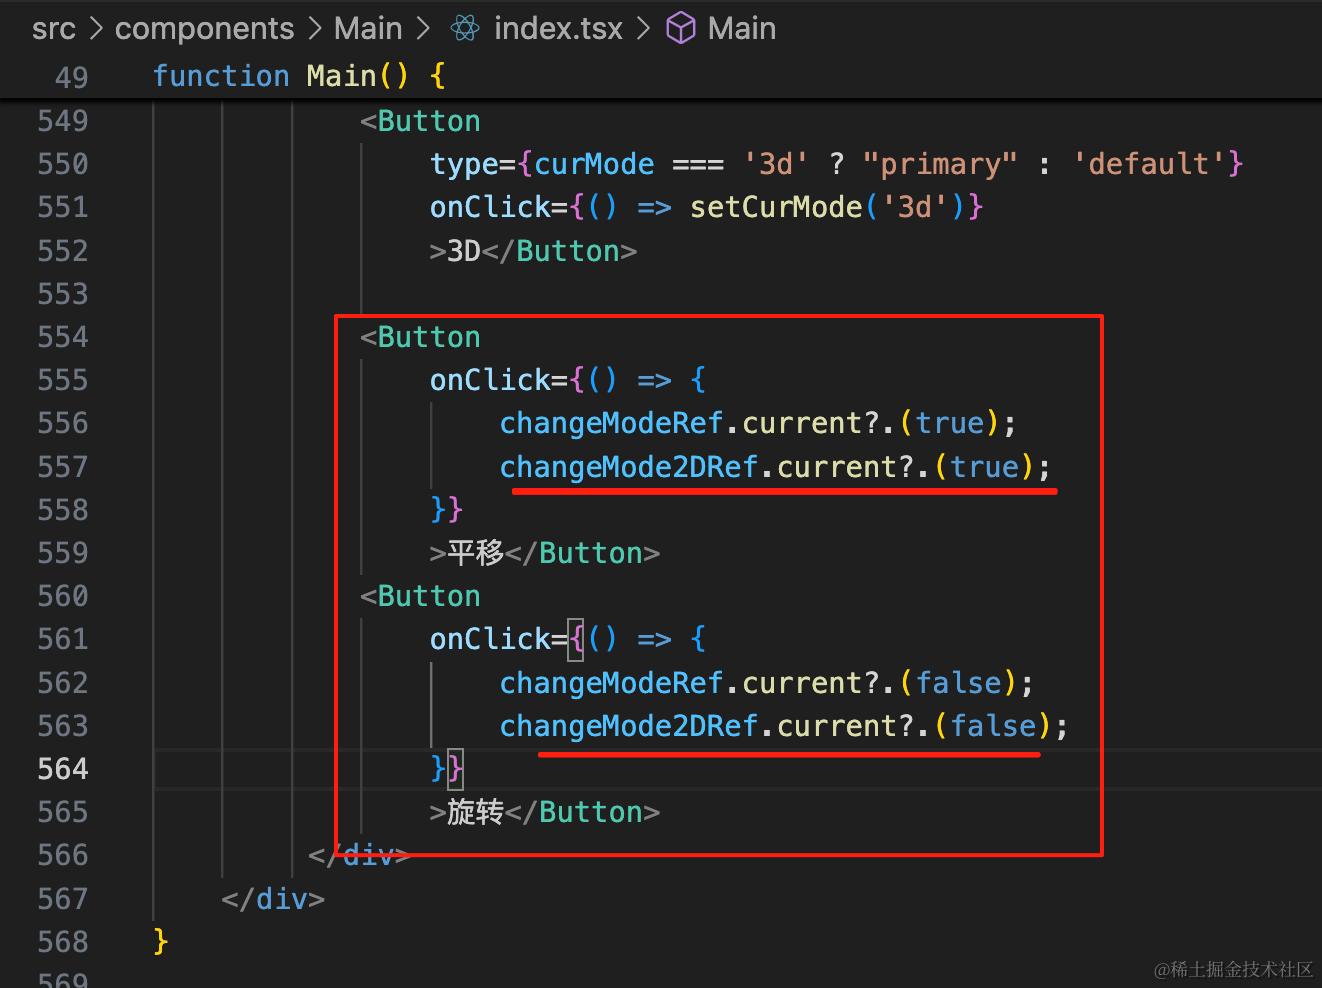The width and height of the screenshot is (1322, 988).
Task: Click changeMode2DRef on line 557
Action: [x=629, y=467]
